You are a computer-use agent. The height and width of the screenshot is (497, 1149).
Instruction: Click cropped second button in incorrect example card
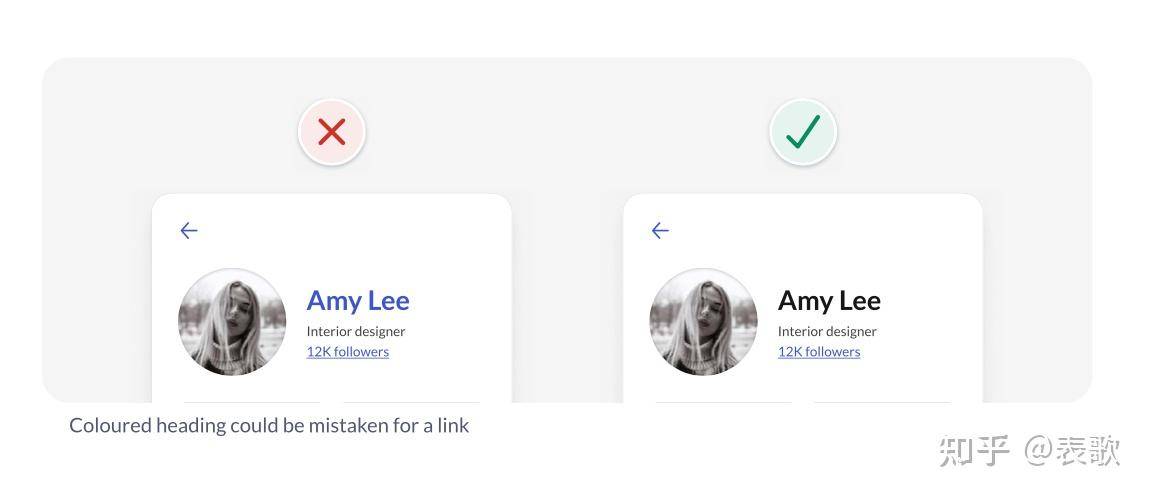[x=412, y=402]
